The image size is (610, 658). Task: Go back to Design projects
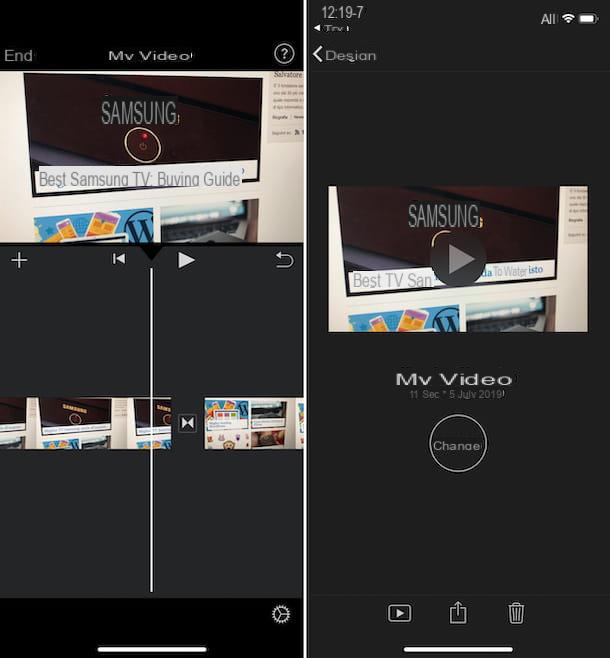coord(344,55)
